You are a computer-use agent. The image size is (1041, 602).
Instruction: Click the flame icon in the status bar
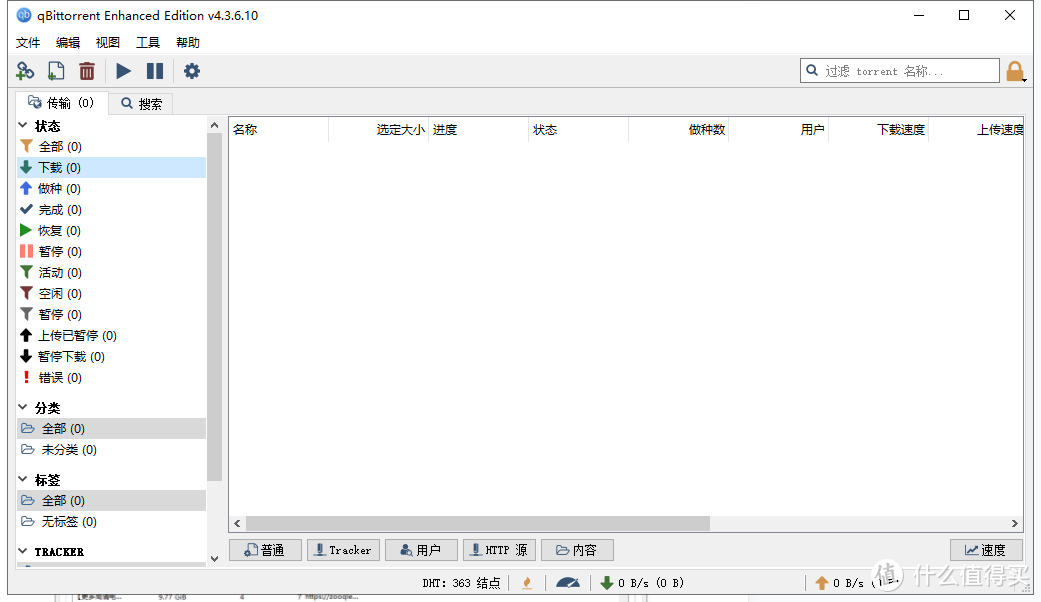(x=527, y=582)
